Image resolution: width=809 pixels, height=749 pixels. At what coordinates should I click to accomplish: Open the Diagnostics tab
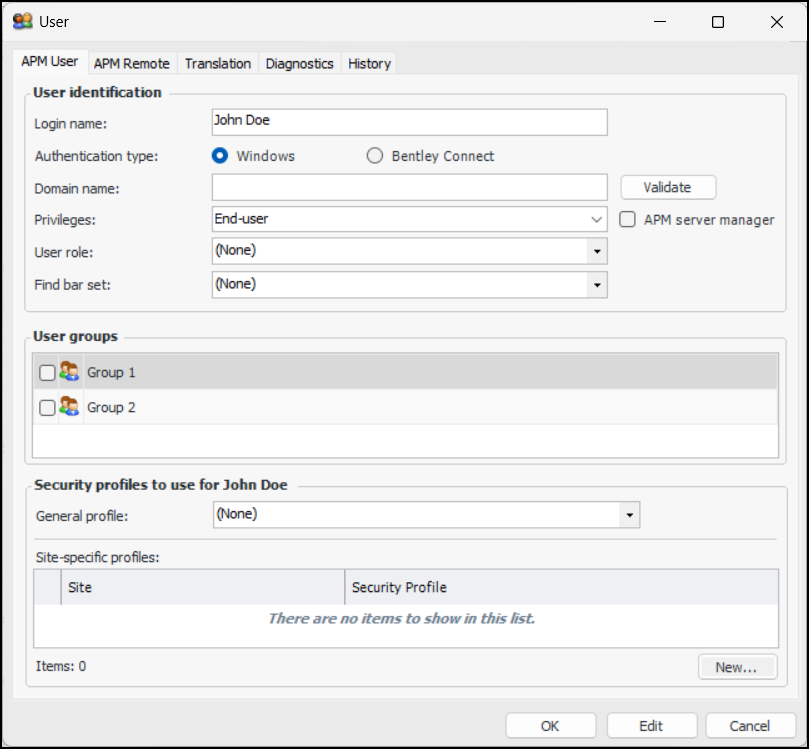[299, 63]
